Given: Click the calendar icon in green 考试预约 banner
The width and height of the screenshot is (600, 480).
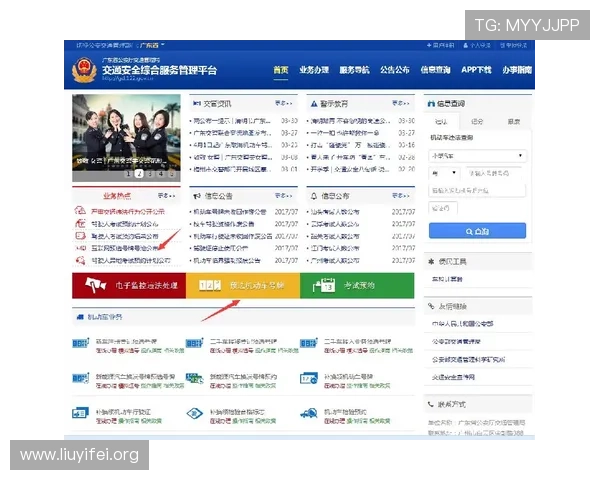Looking at the screenshot, I should (x=324, y=285).
